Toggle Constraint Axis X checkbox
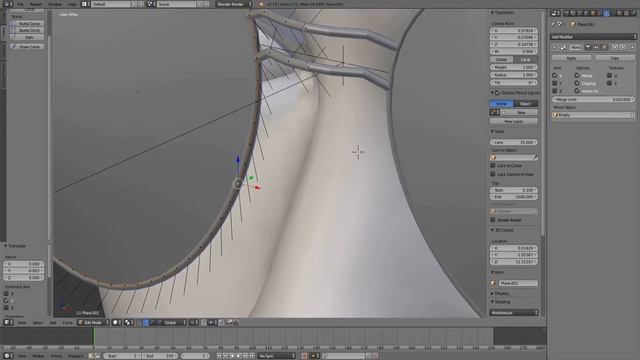640x360 pixels. pyautogui.click(x=6, y=293)
